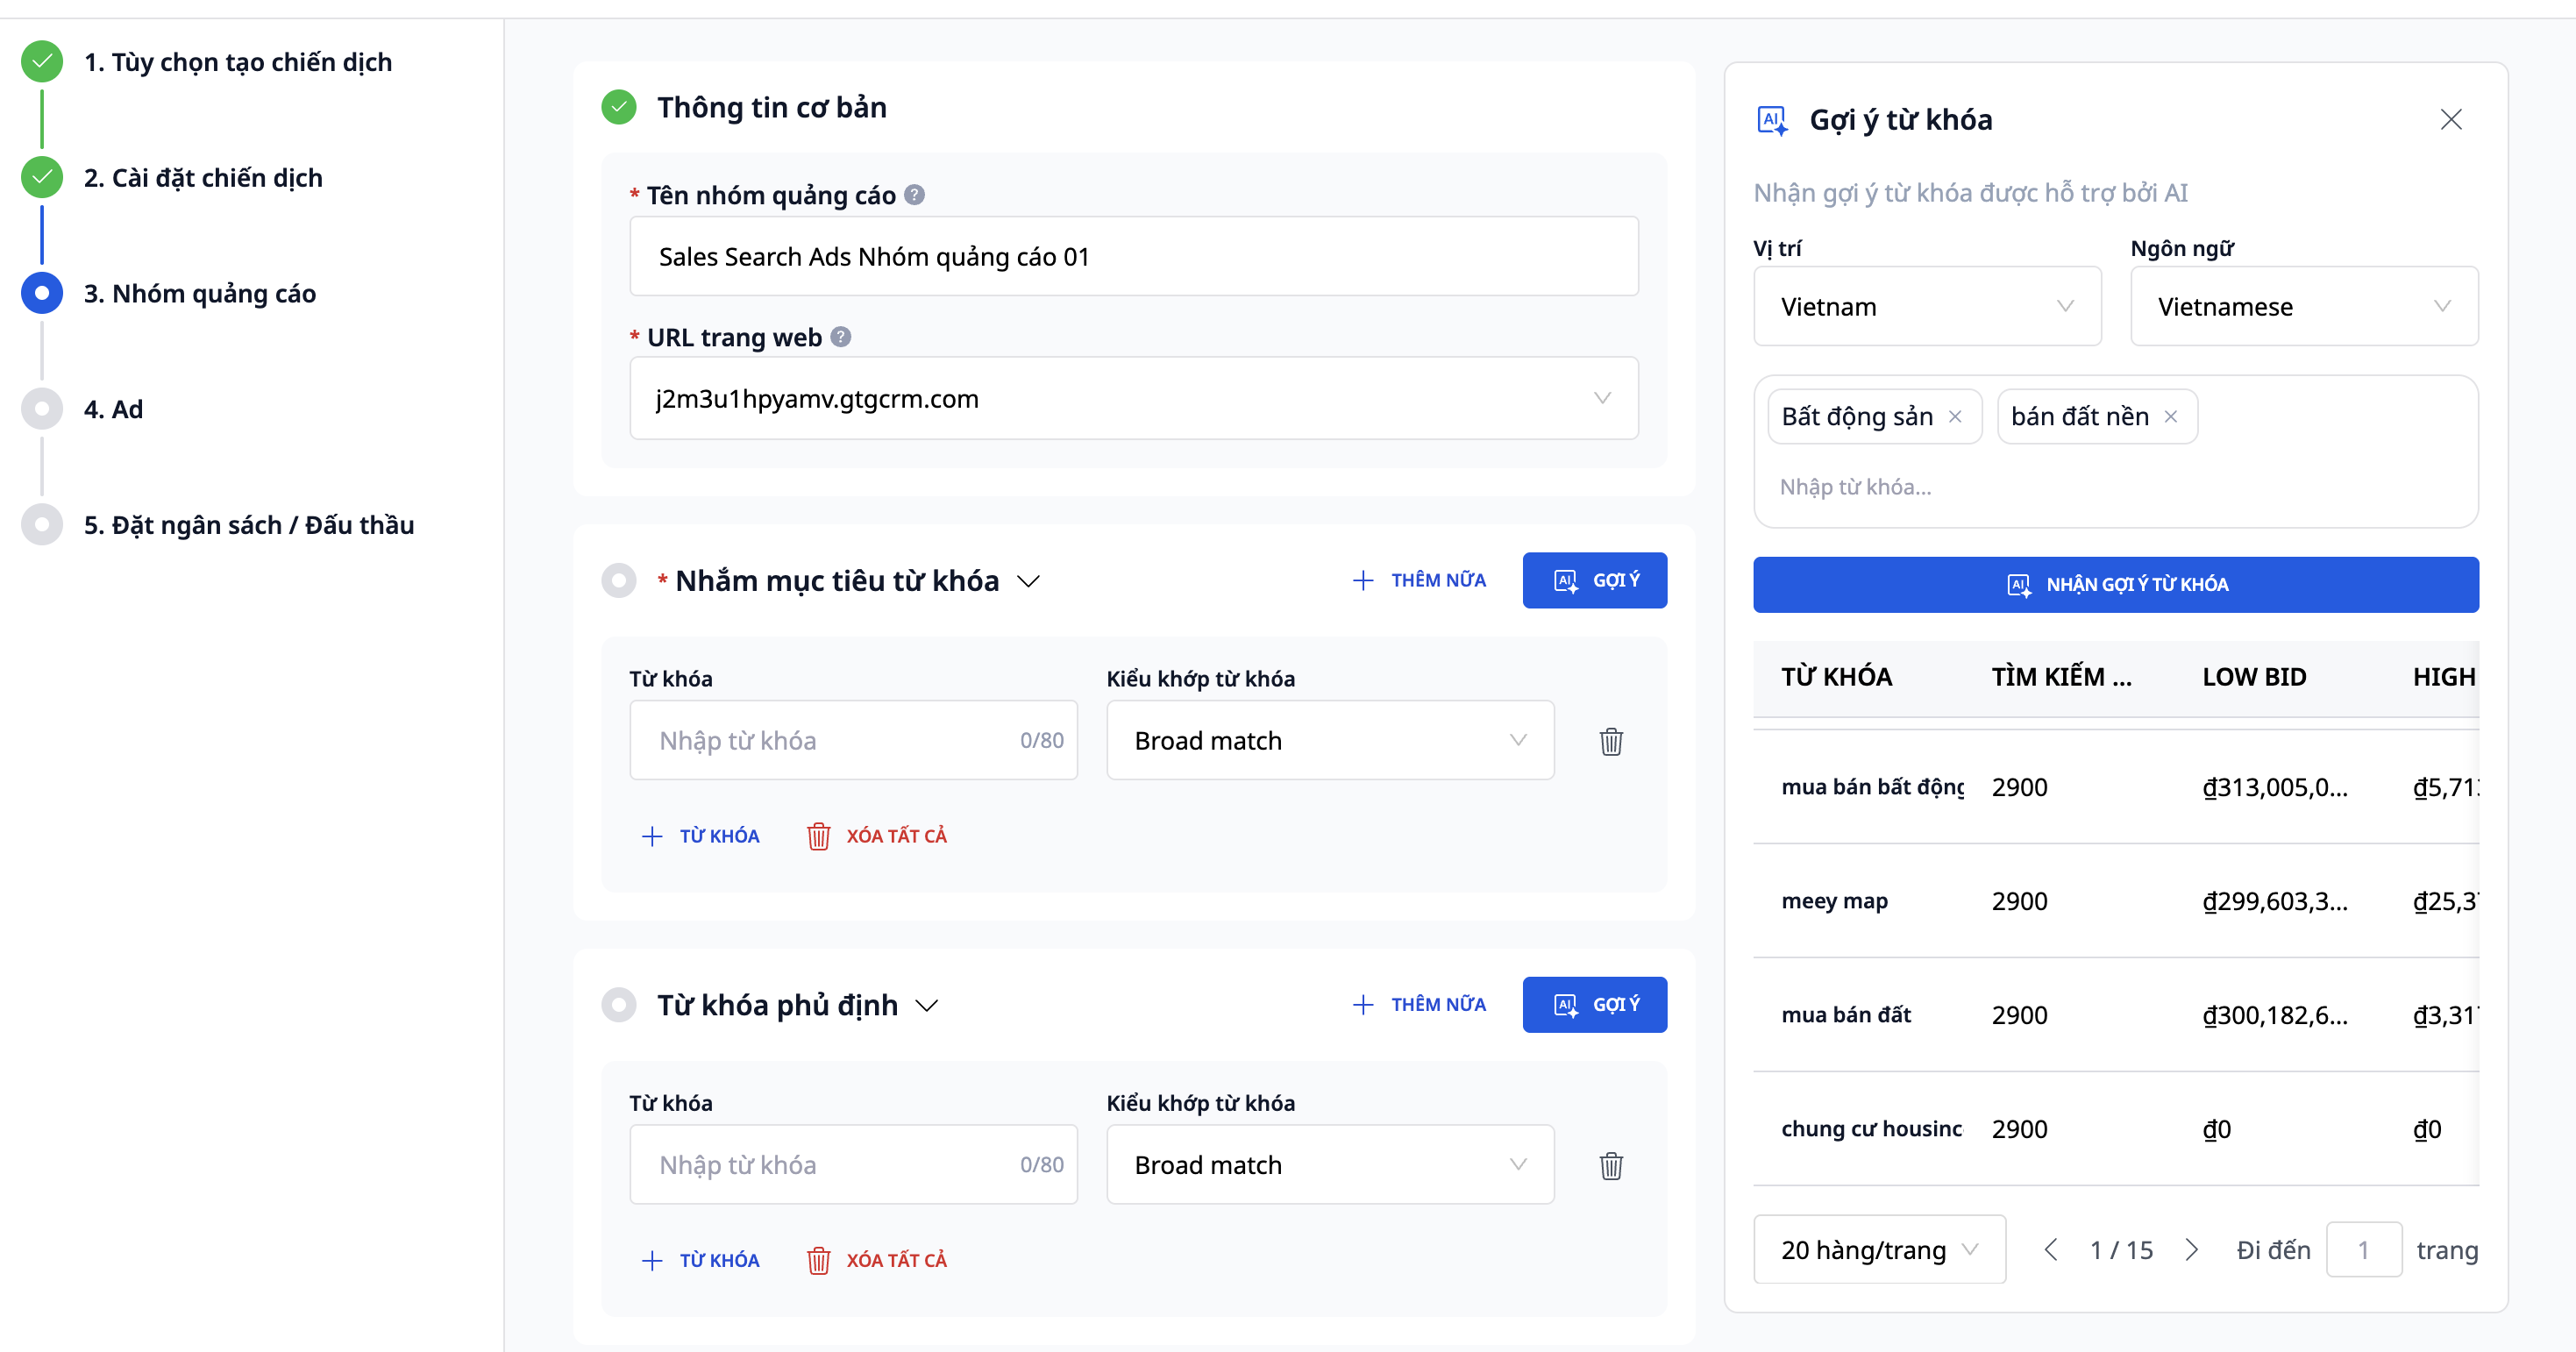This screenshot has height=1352, width=2576.
Task: Delete the keyword row using the trash icon
Action: pos(1610,740)
